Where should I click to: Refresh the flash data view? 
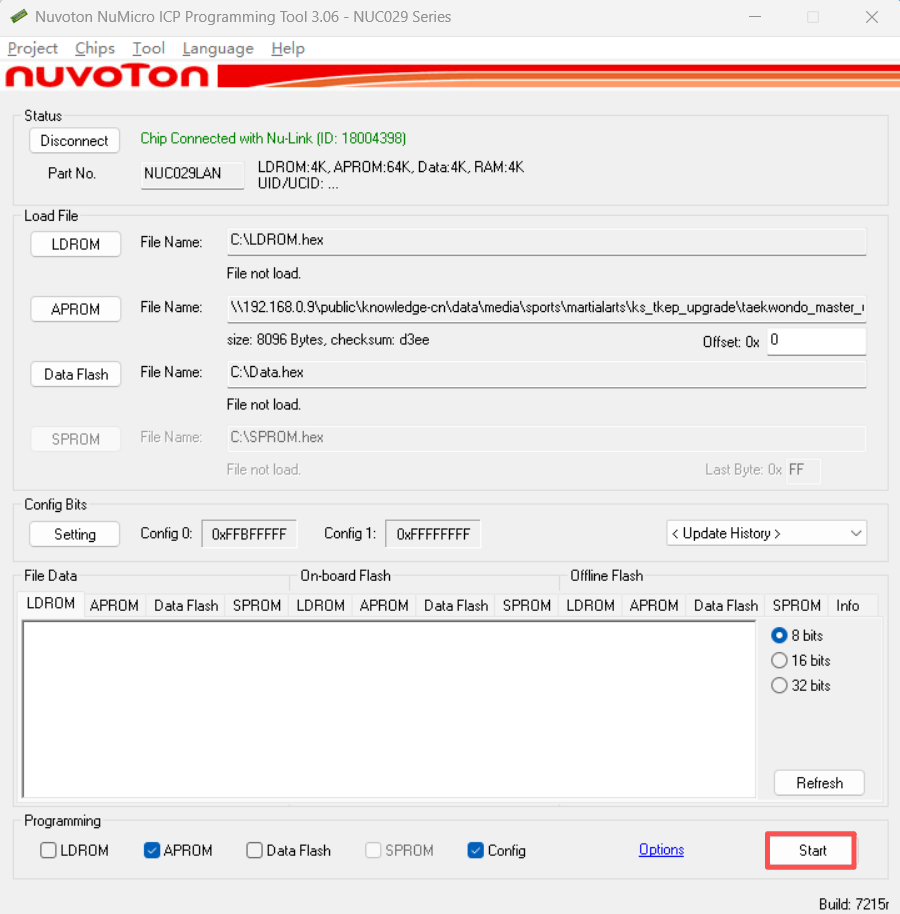click(819, 783)
